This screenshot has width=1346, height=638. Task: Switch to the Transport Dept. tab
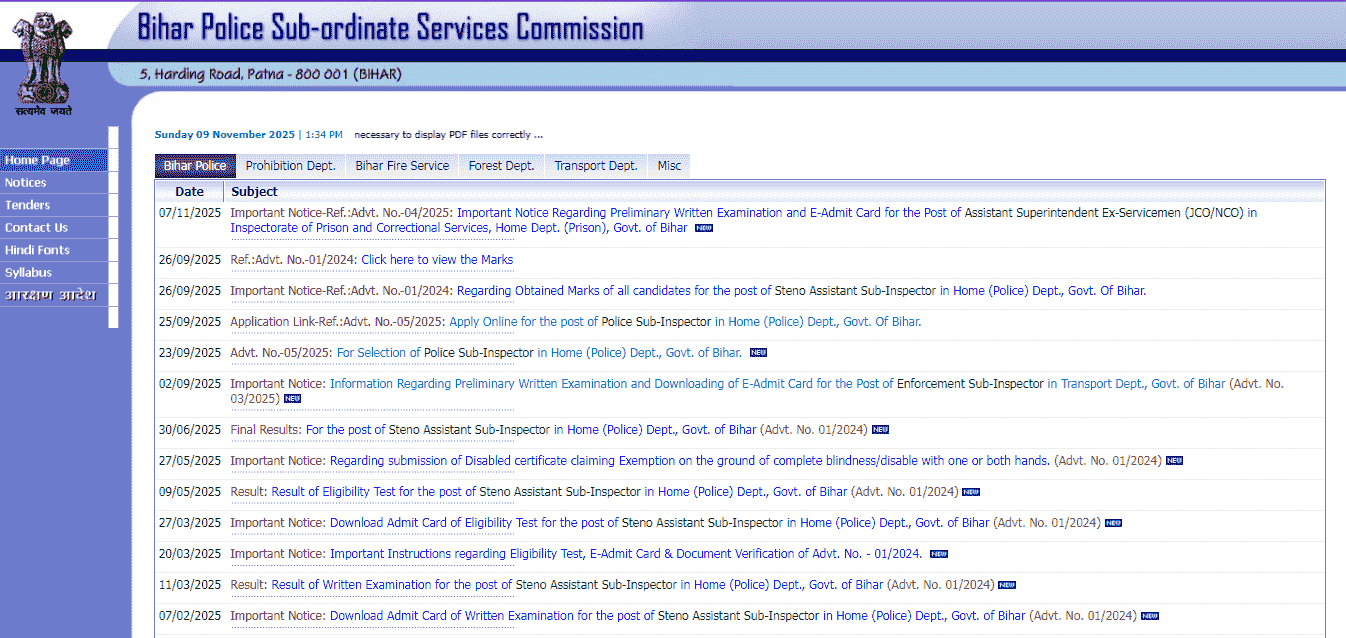point(594,165)
